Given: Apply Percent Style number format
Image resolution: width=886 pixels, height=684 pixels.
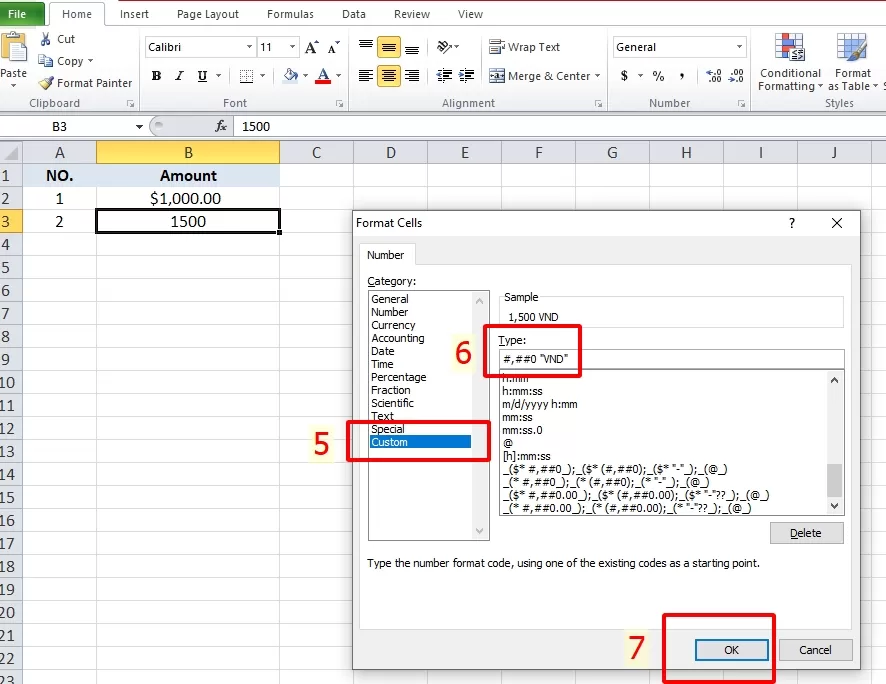Looking at the screenshot, I should [658, 76].
